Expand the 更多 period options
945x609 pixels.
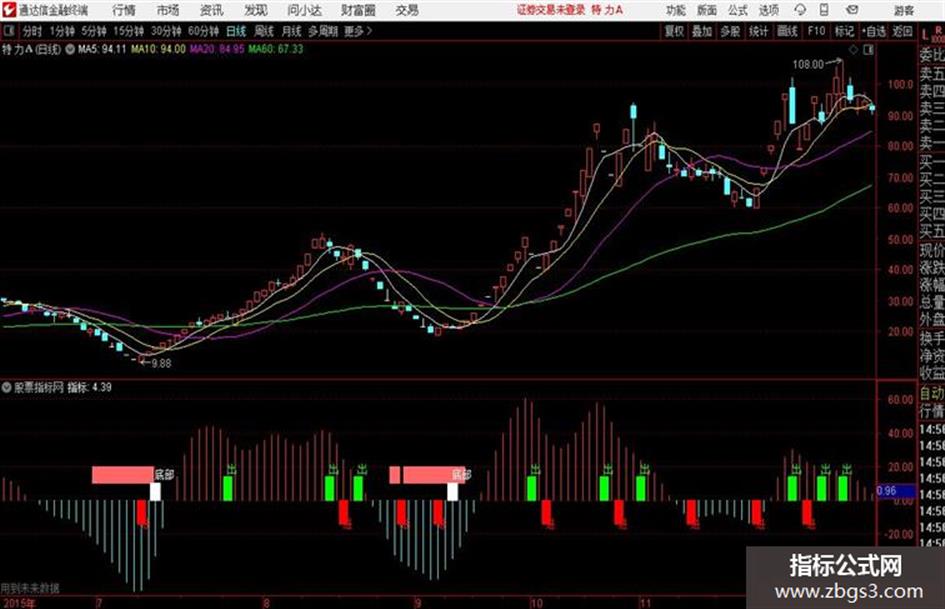358,31
